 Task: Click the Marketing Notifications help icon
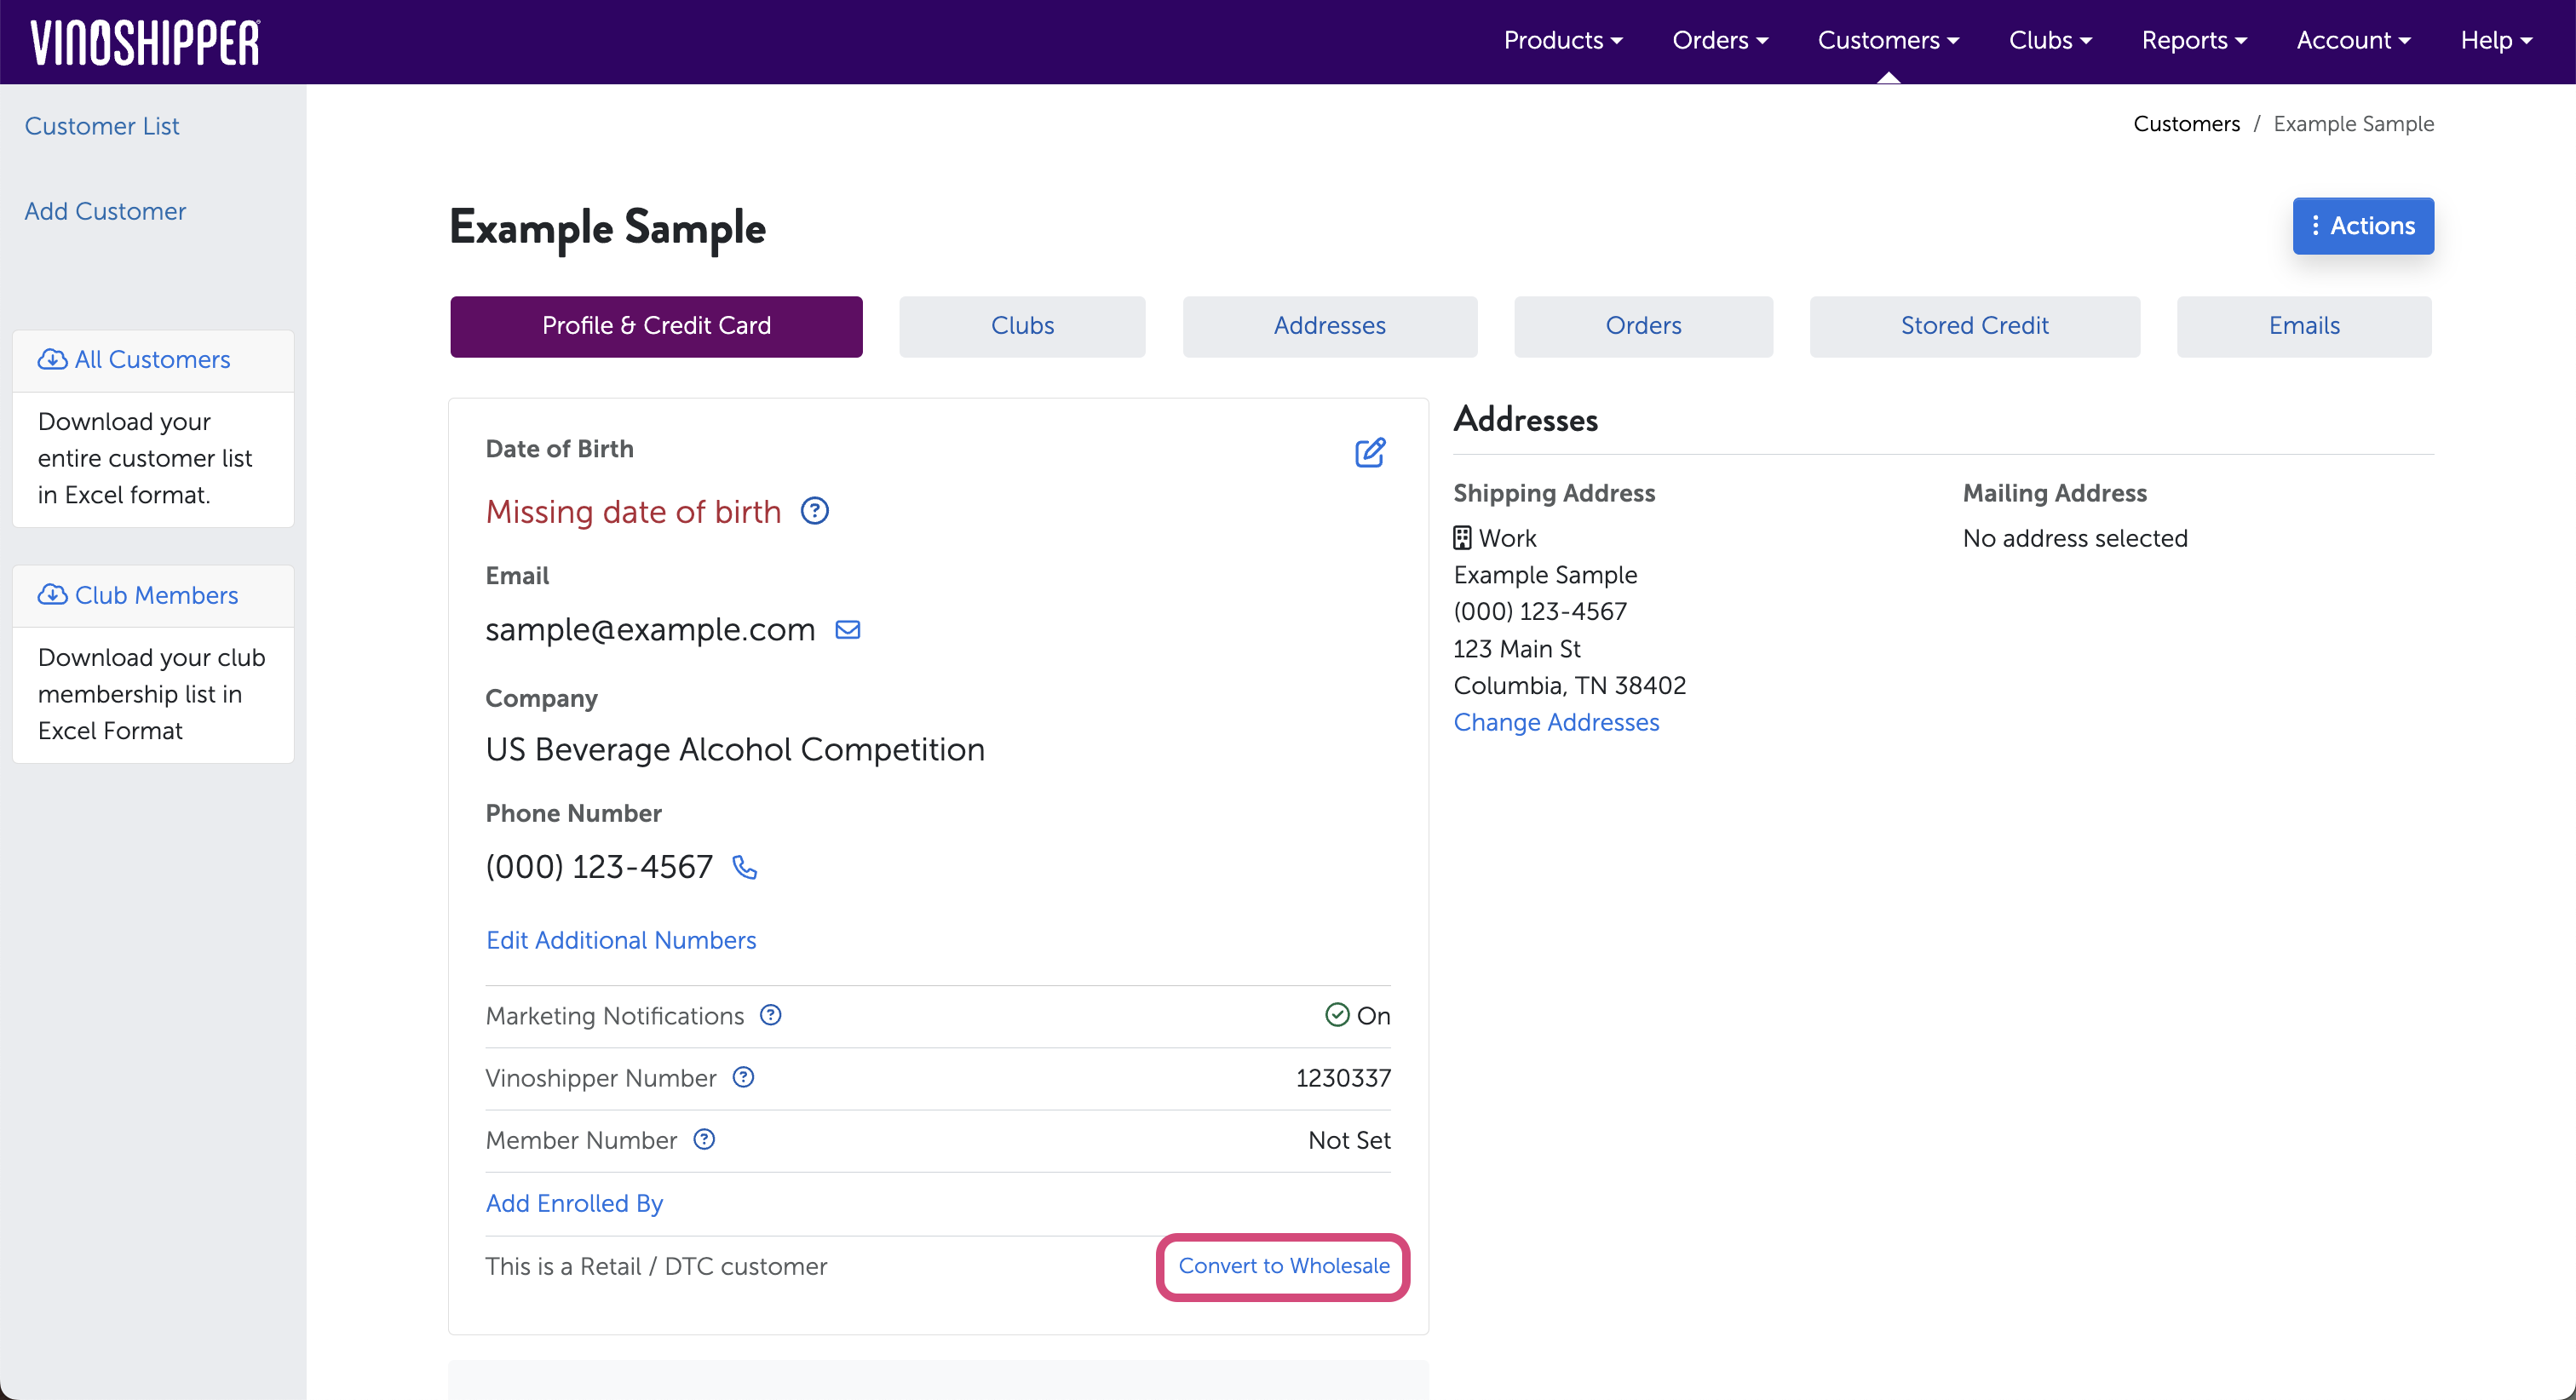770,1015
